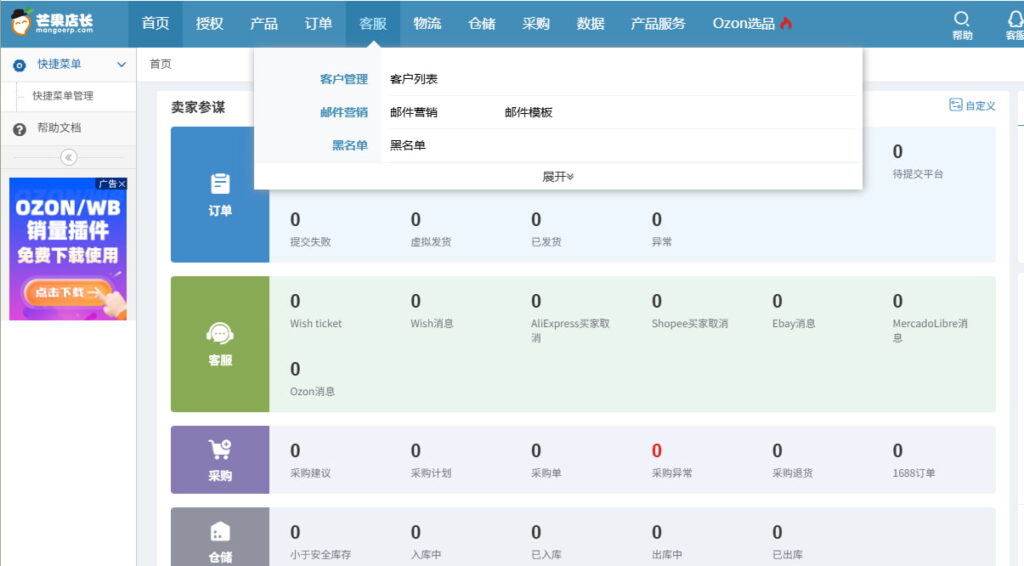This screenshot has height=566, width=1024.
Task: Click the customer service headset tile icon
Action: point(220,334)
